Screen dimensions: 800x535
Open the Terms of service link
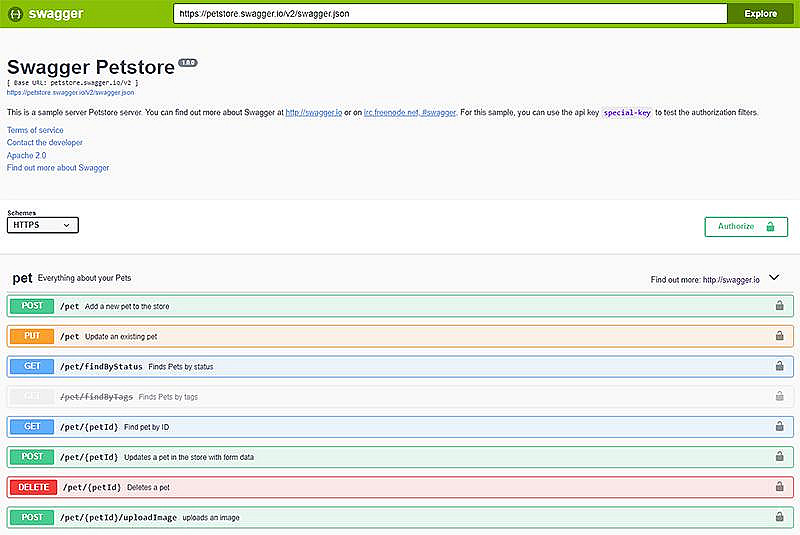[x=35, y=130]
